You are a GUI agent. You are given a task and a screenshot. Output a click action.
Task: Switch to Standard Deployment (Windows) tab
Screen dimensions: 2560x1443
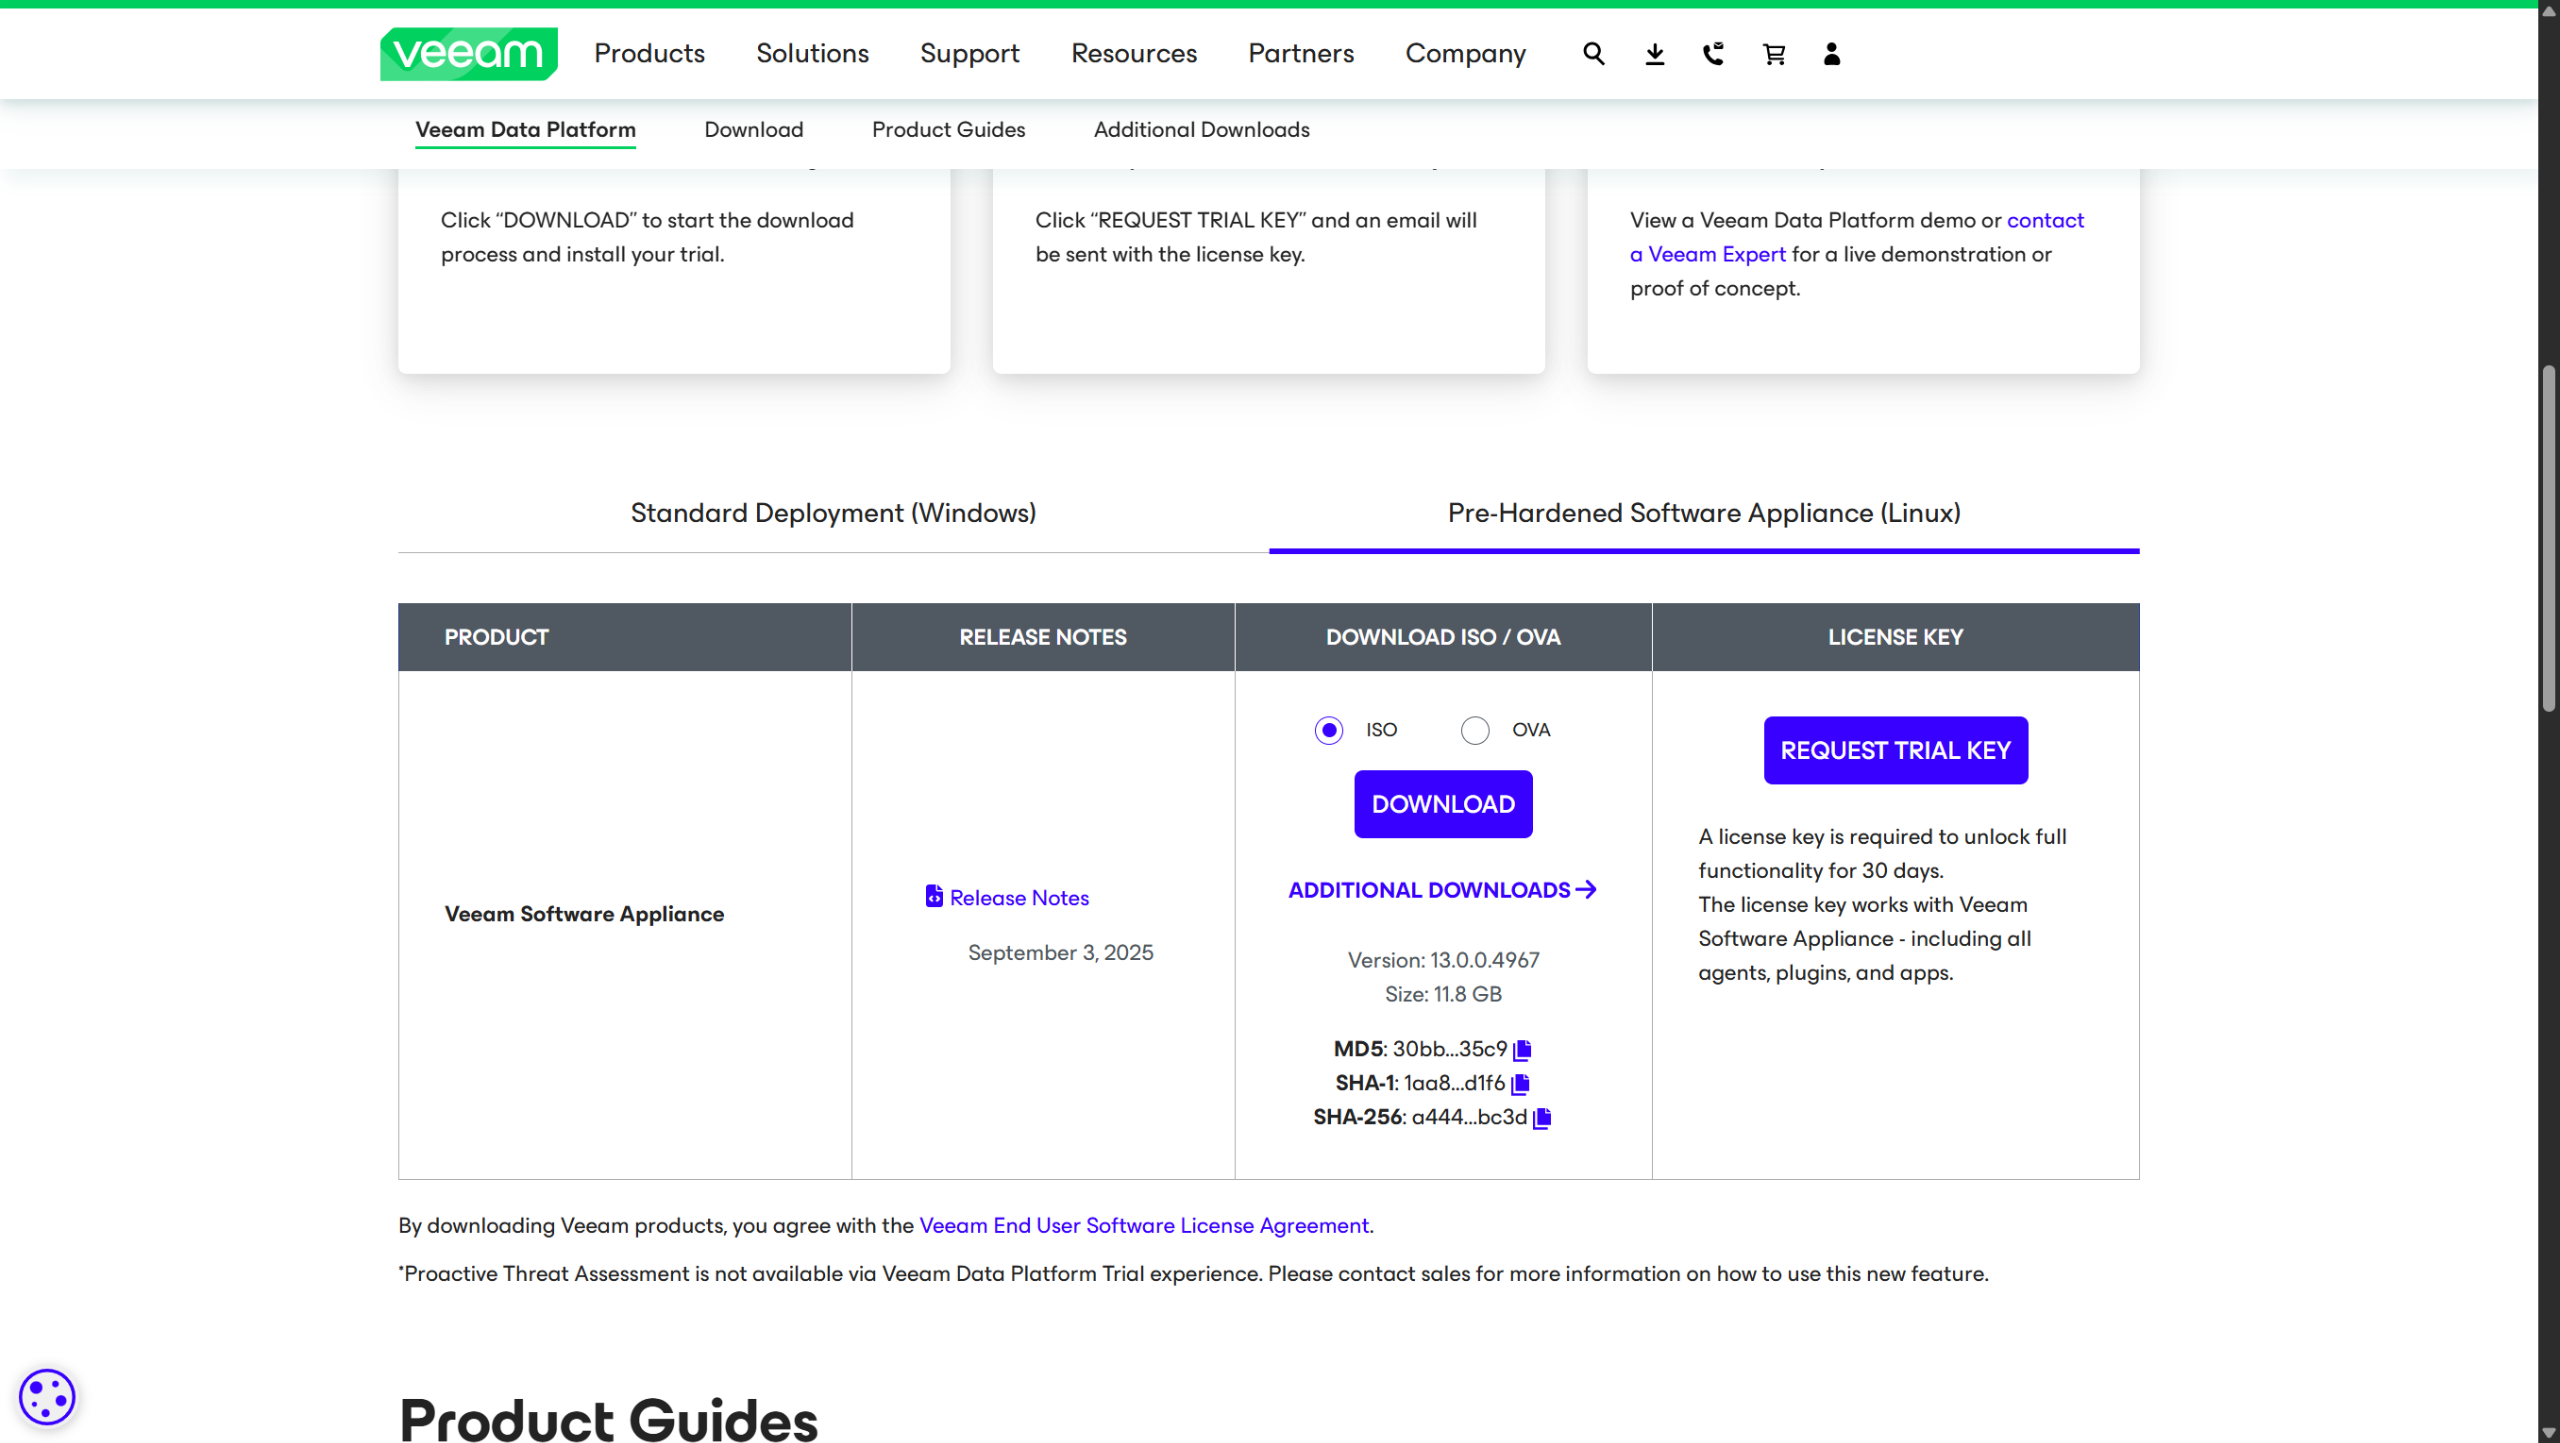[833, 513]
